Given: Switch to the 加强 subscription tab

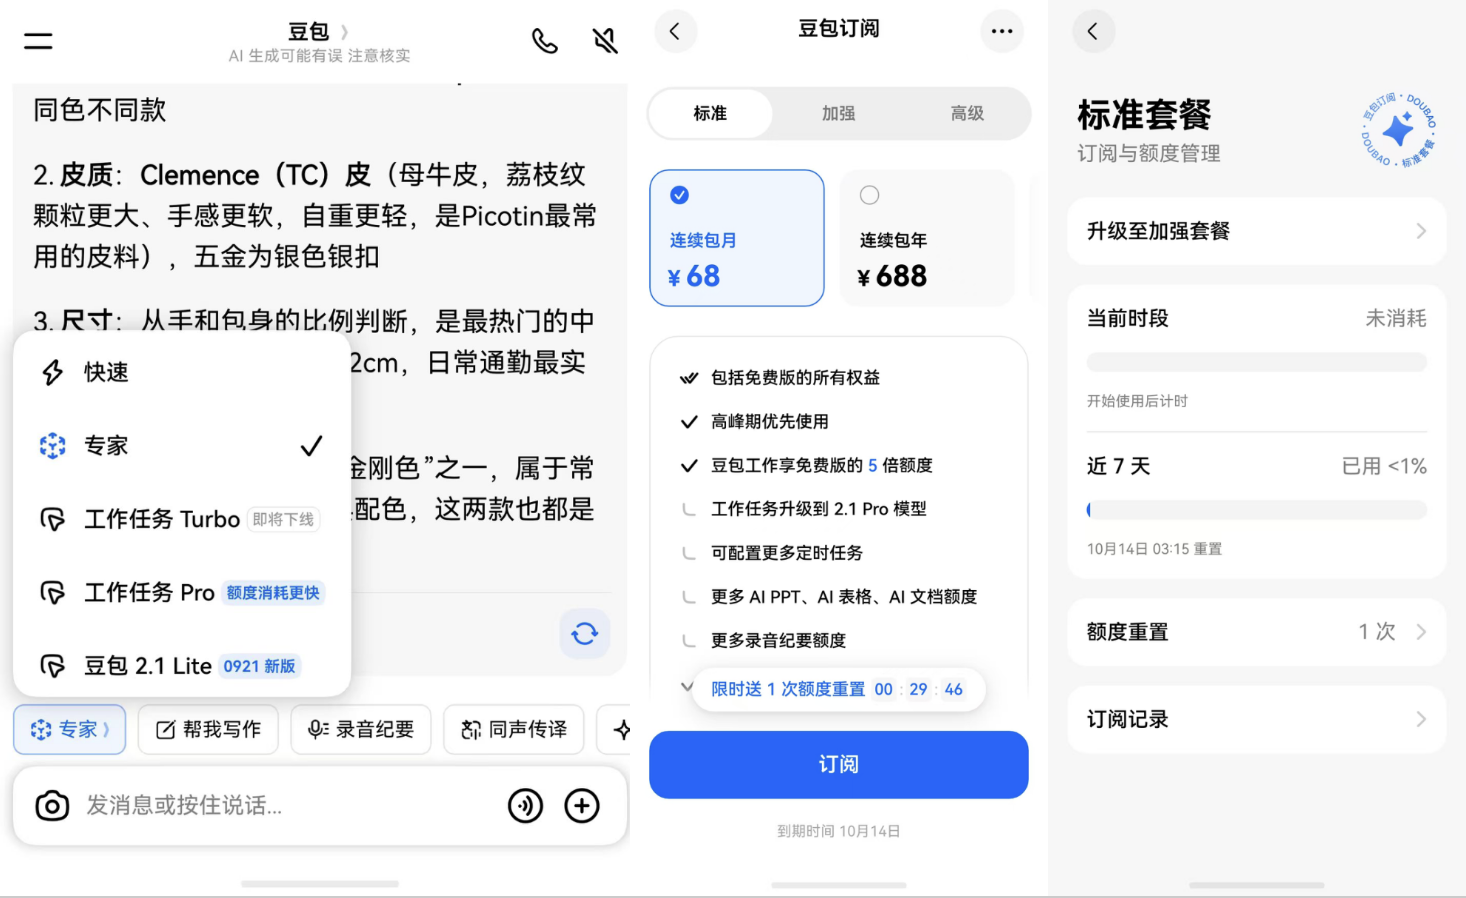Looking at the screenshot, I should pyautogui.click(x=839, y=113).
